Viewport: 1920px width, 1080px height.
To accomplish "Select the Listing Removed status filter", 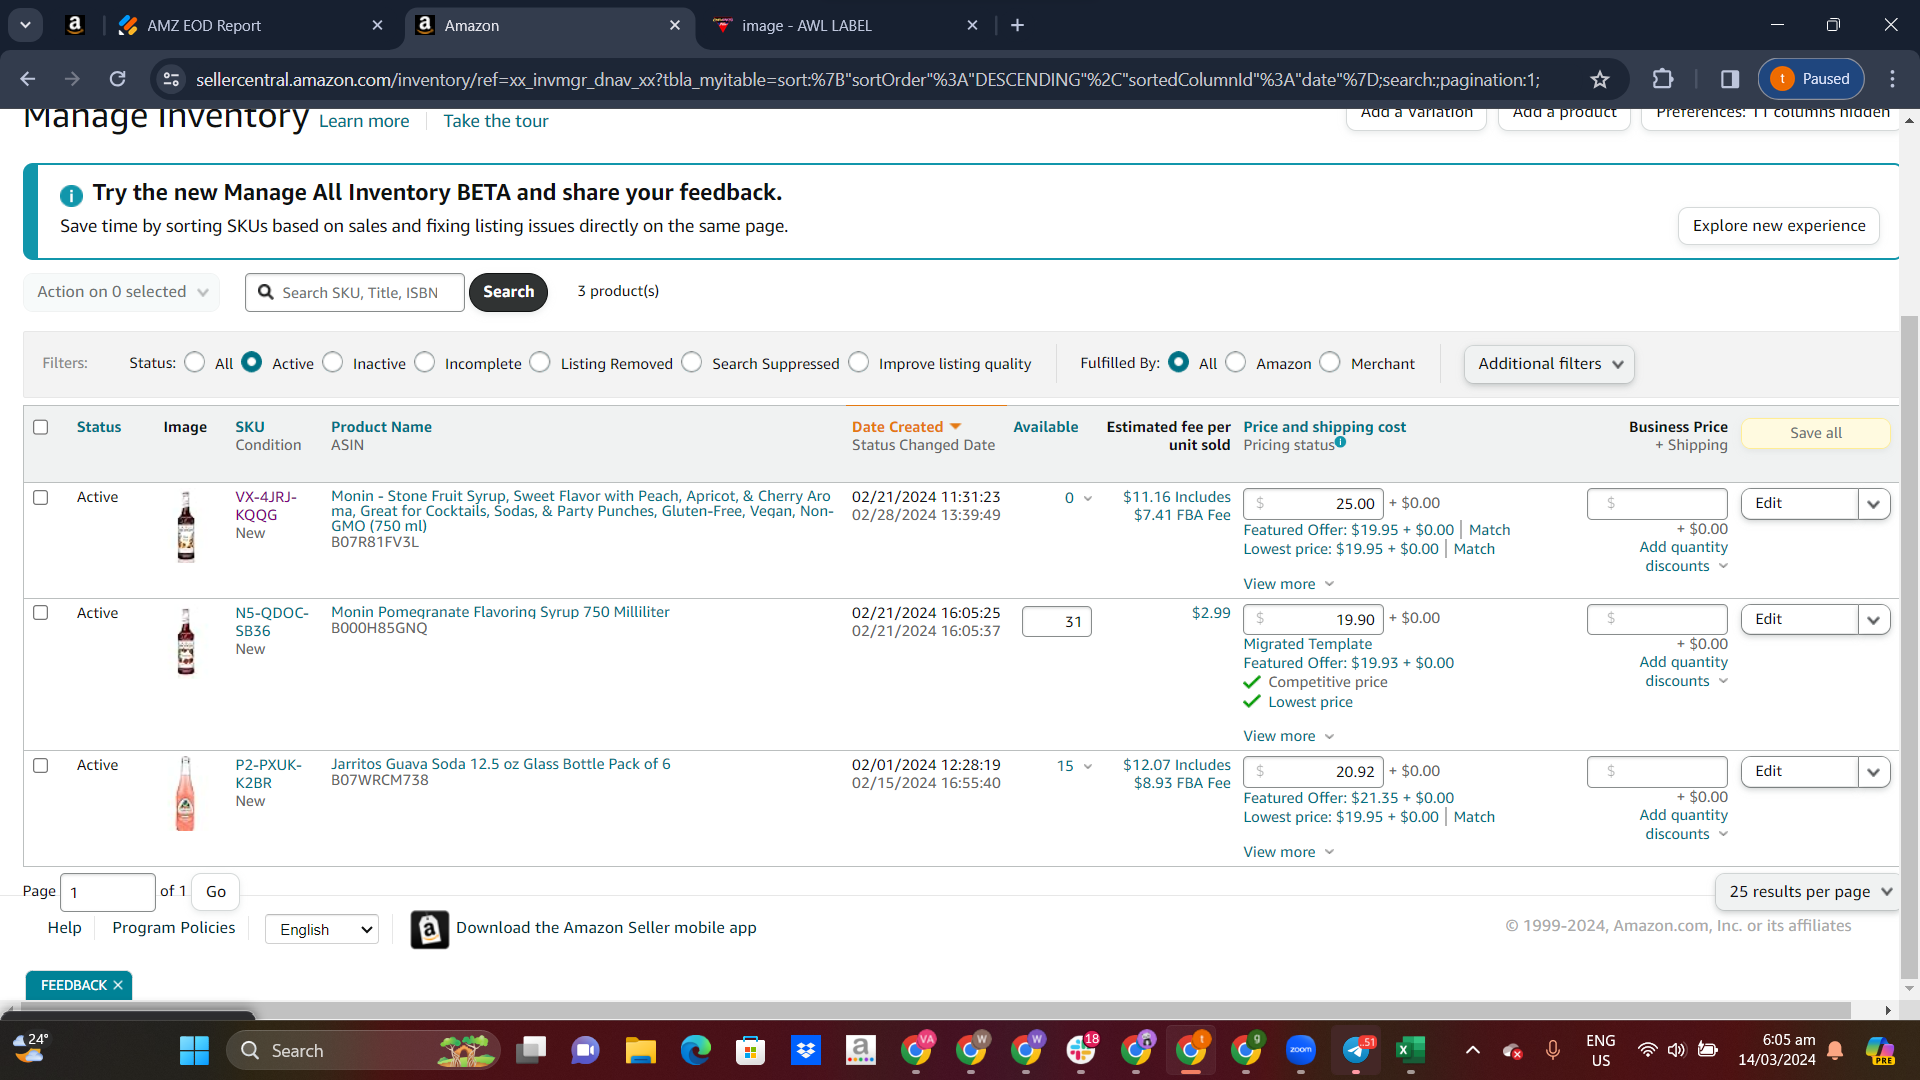I will pyautogui.click(x=540, y=362).
